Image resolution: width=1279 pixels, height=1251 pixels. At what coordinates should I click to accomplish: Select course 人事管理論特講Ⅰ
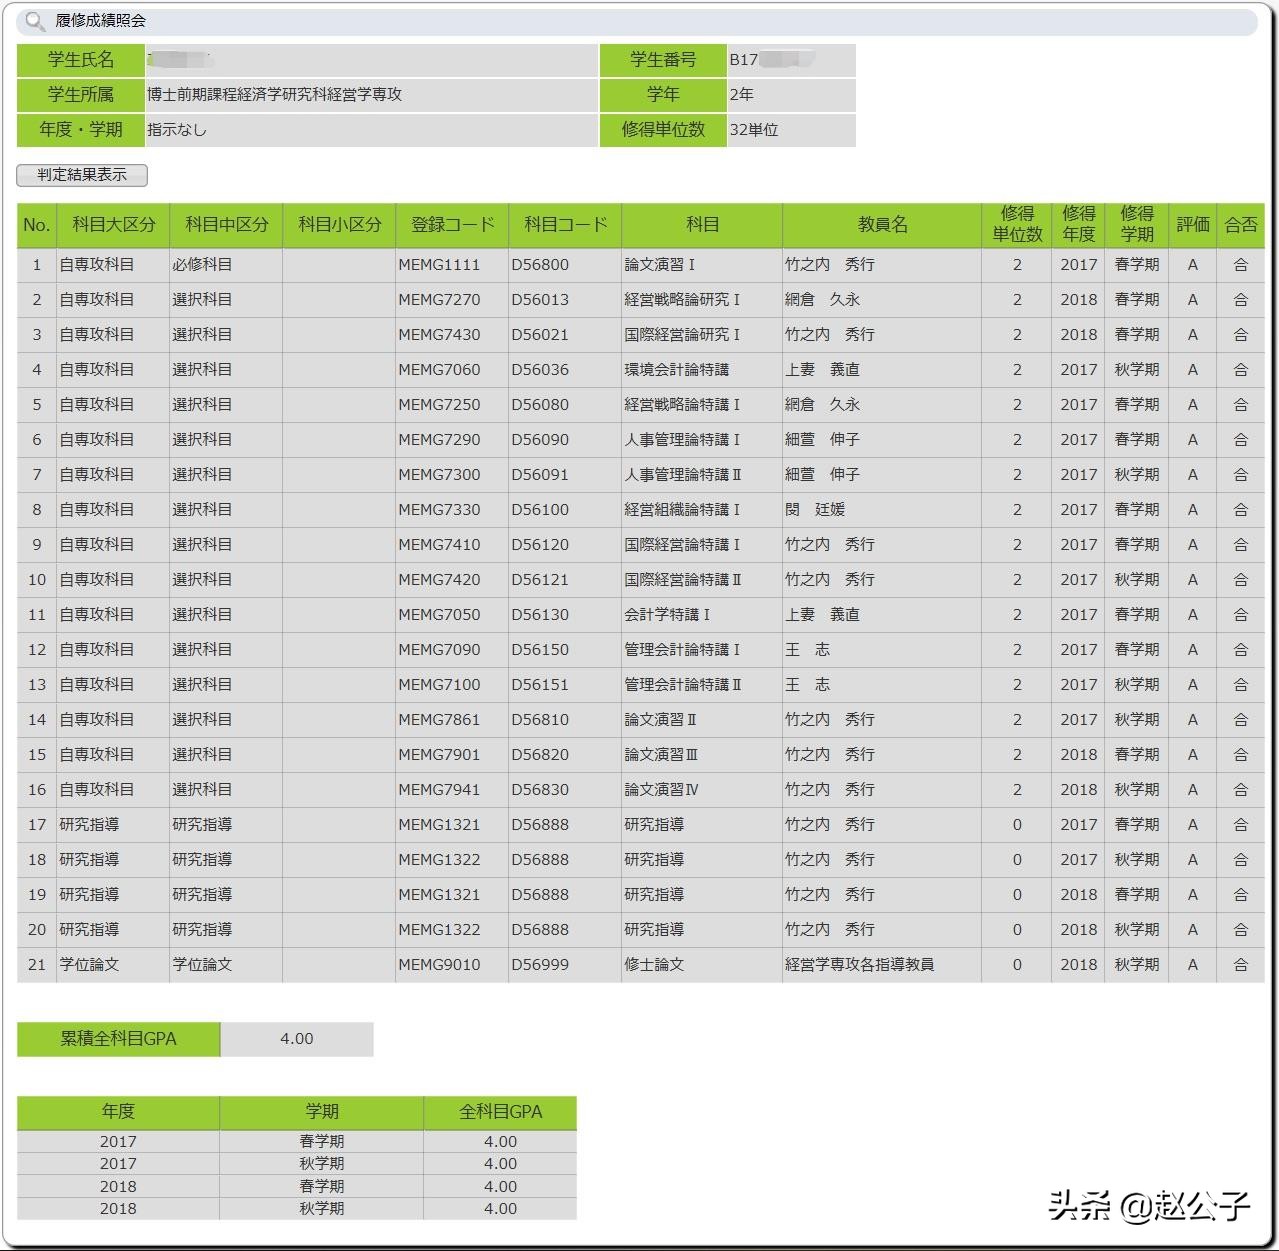coord(682,440)
